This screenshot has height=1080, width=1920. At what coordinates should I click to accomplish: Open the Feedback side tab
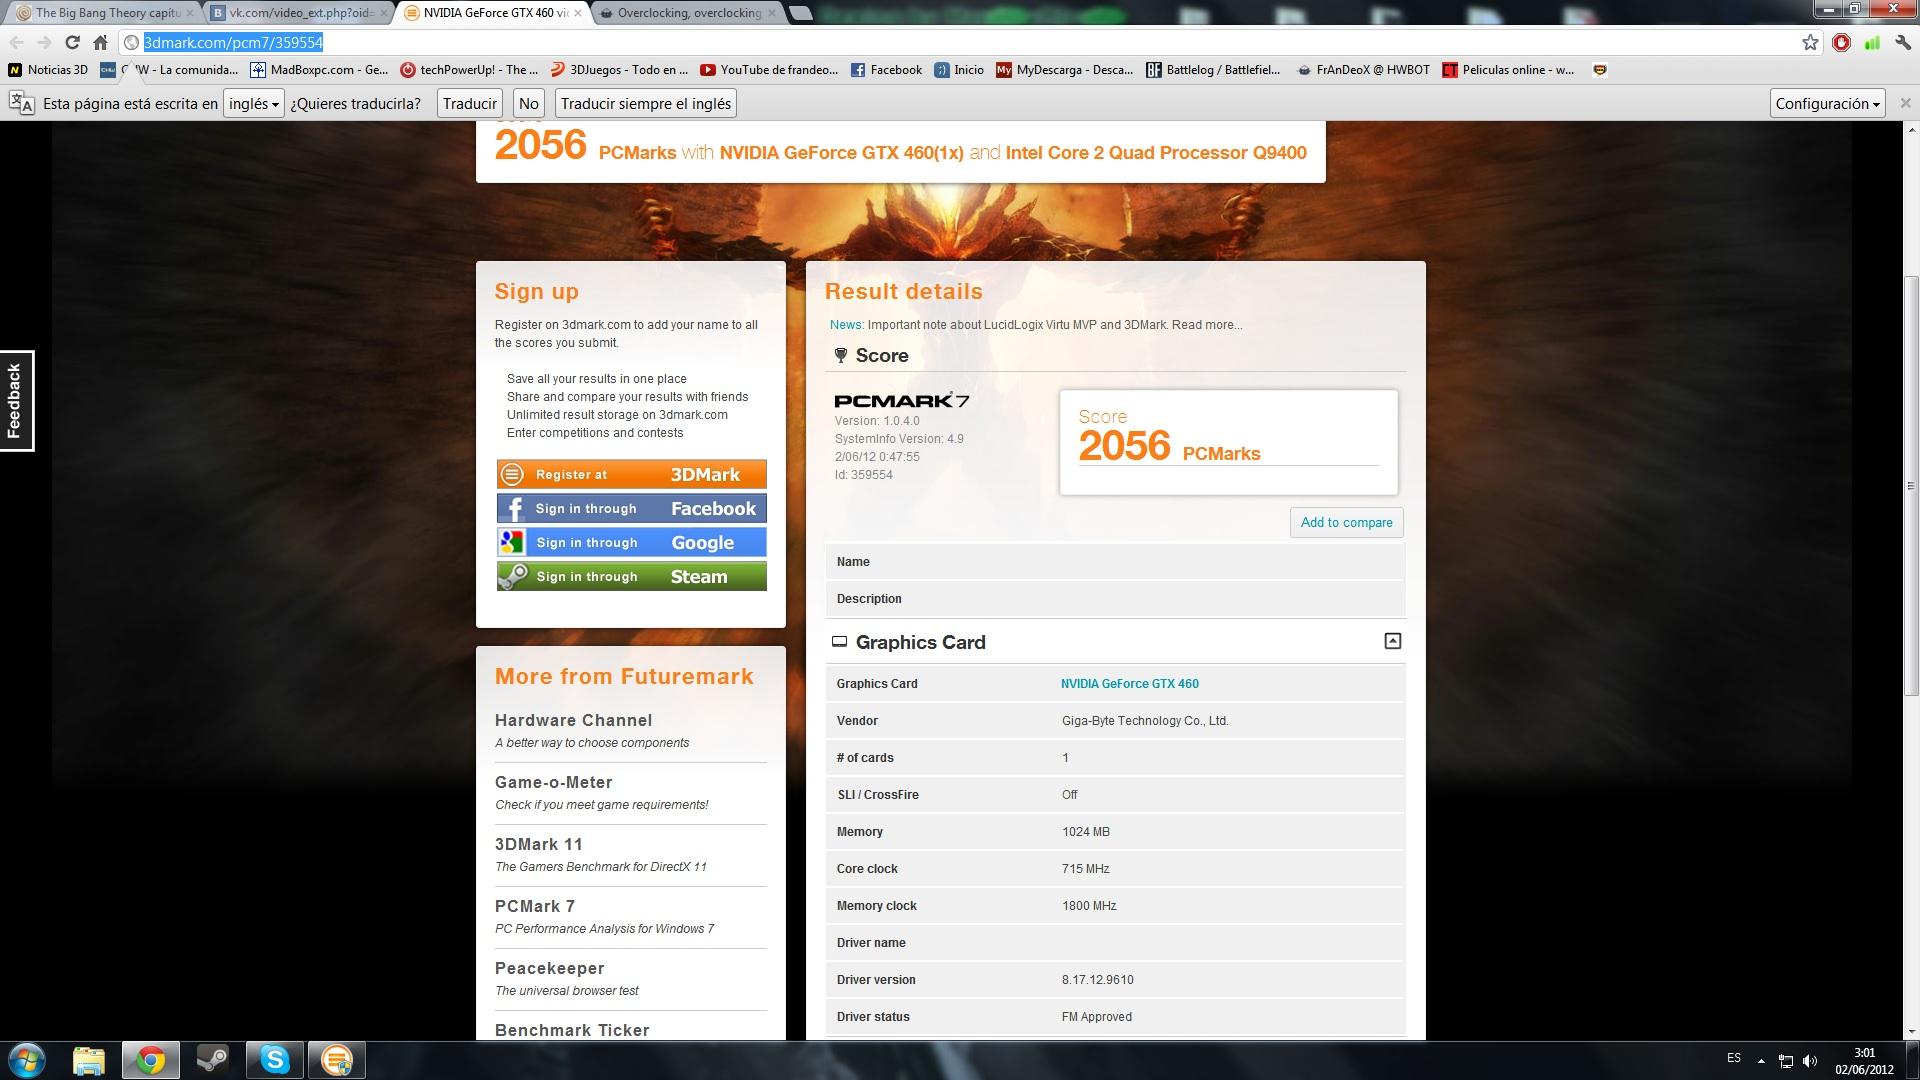pos(15,400)
